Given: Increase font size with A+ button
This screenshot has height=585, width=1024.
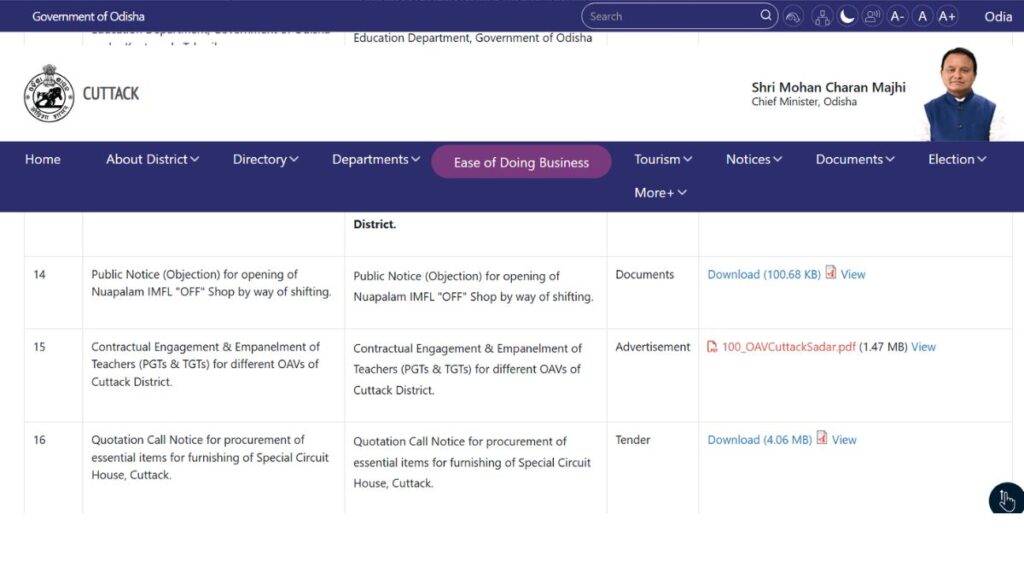Looking at the screenshot, I should pos(947,16).
